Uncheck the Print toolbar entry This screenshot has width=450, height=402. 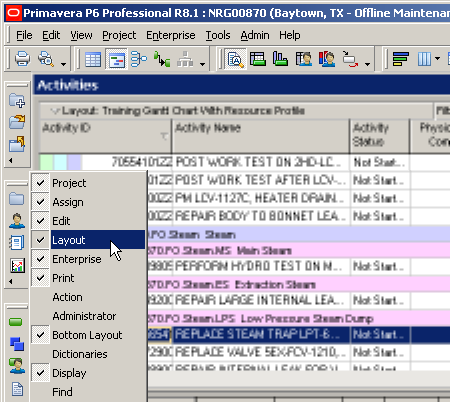88,278
